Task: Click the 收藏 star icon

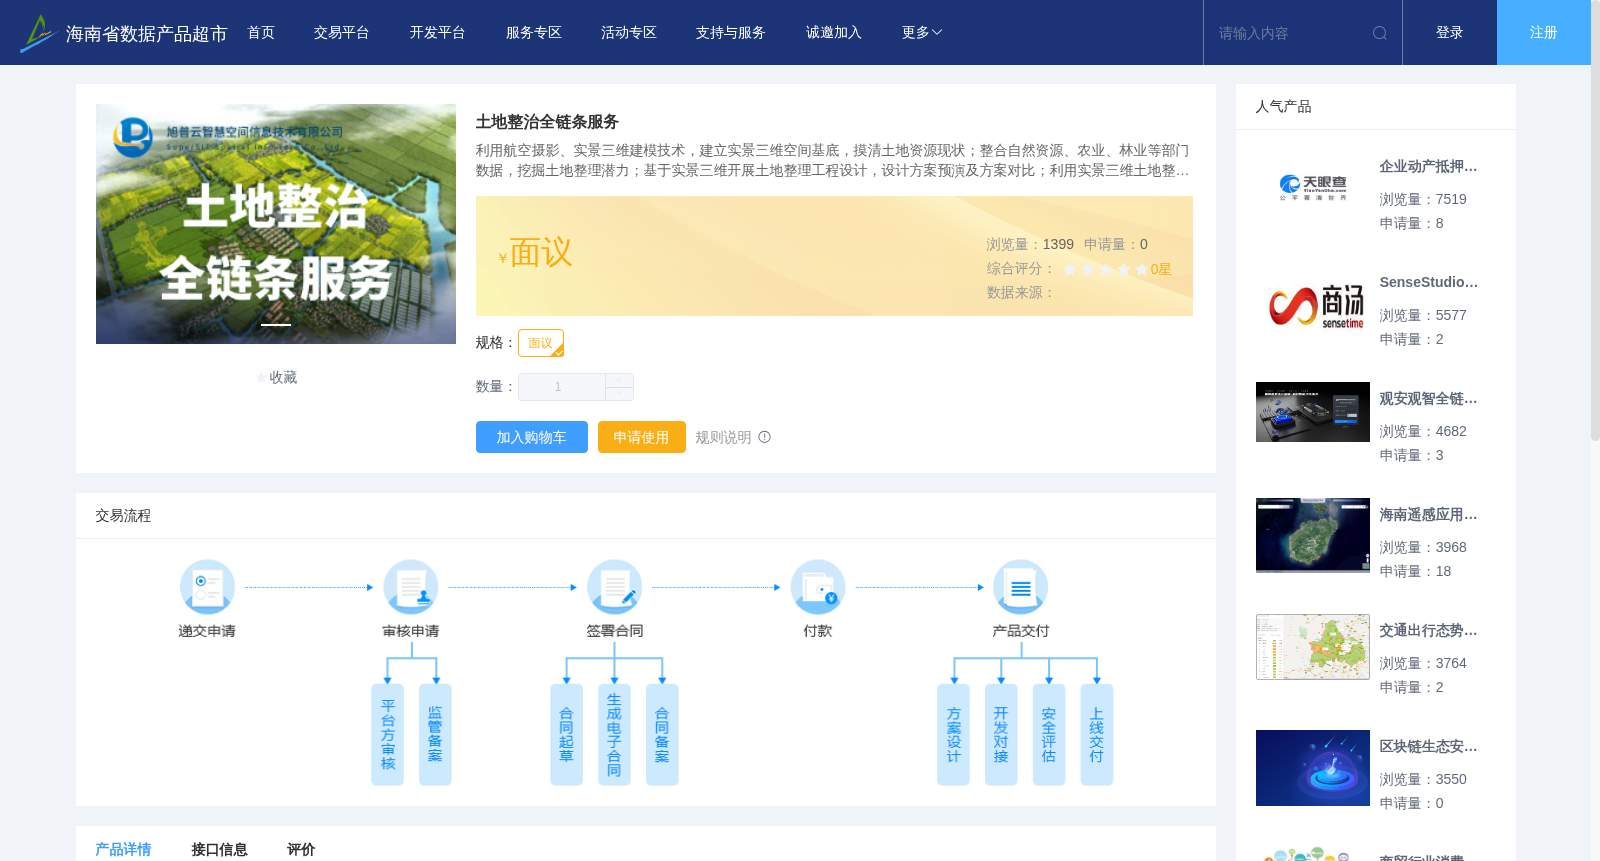Action: click(x=261, y=378)
